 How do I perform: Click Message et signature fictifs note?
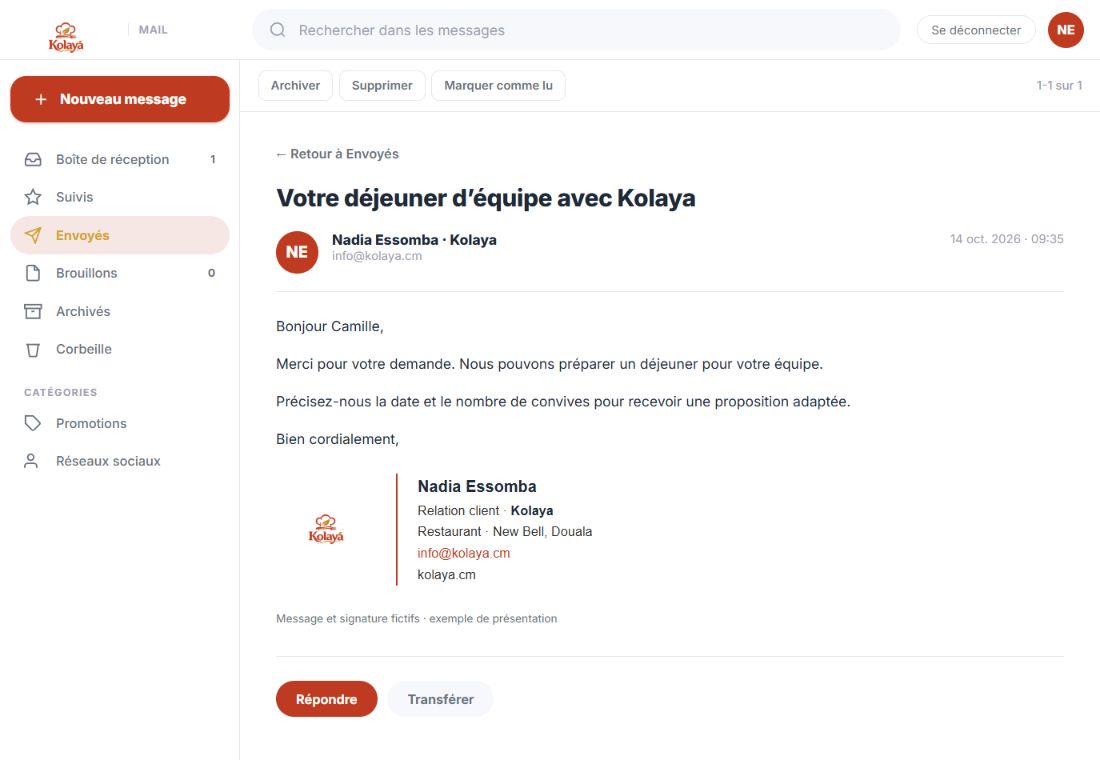tap(417, 619)
